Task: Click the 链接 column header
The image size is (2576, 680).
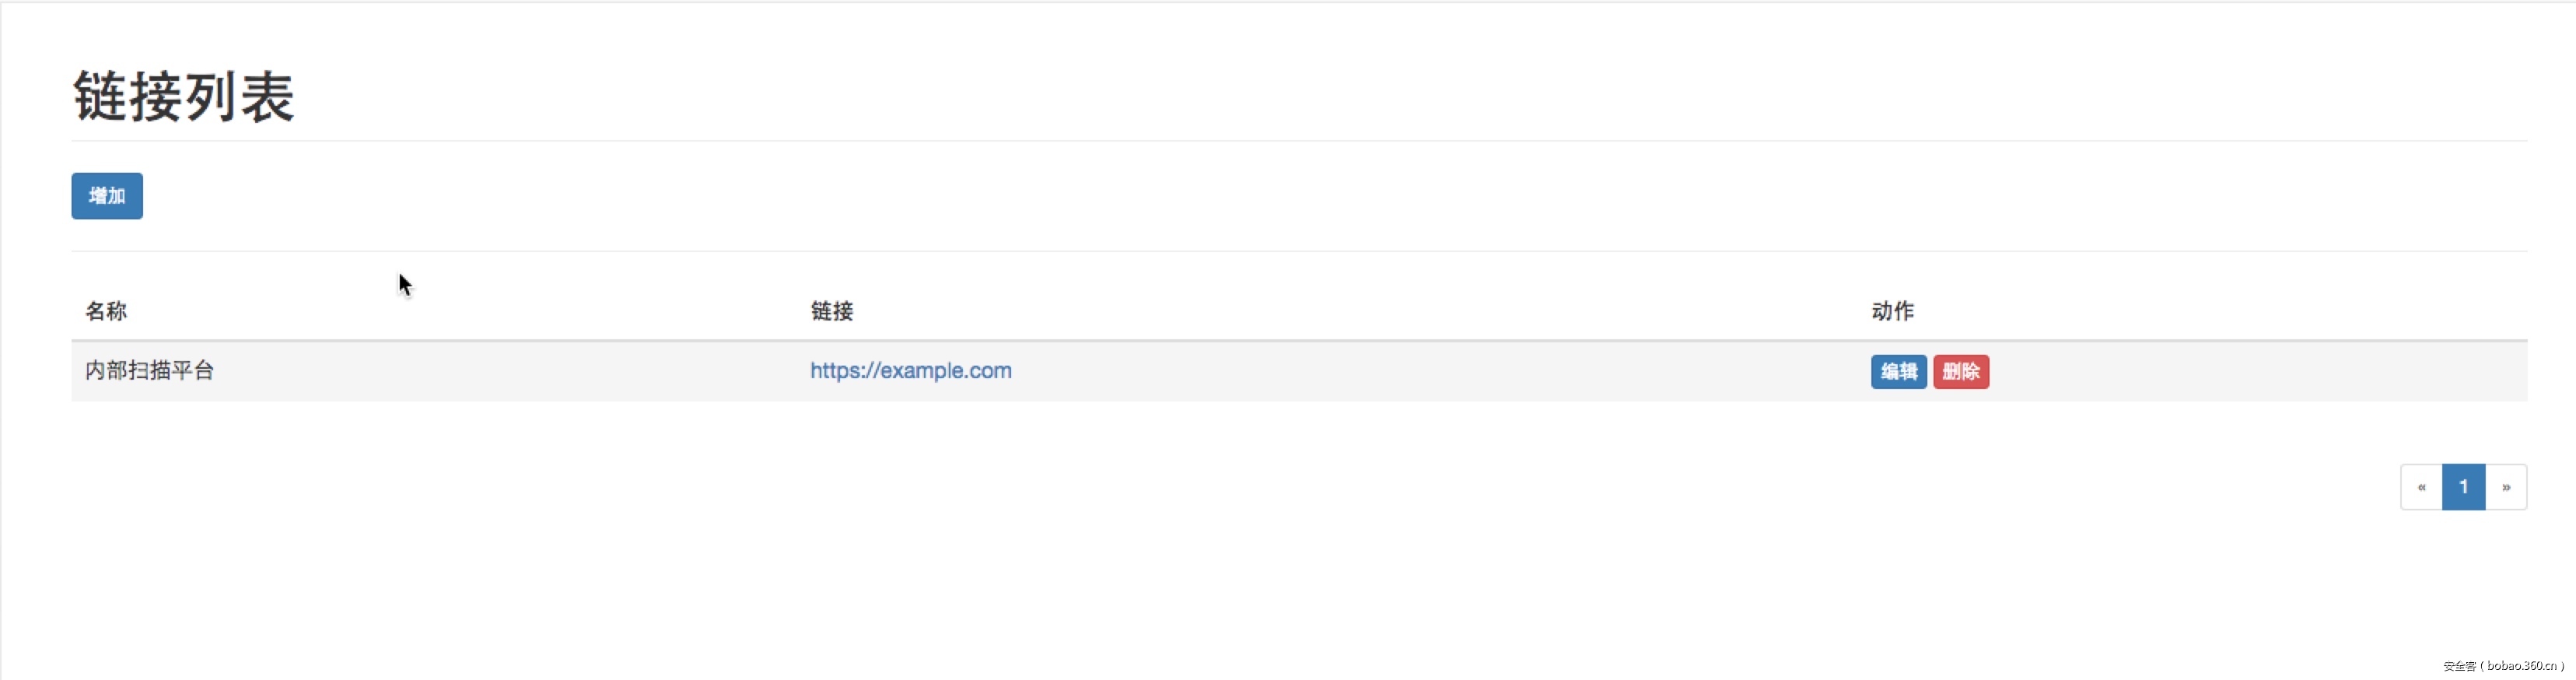Action: [831, 311]
